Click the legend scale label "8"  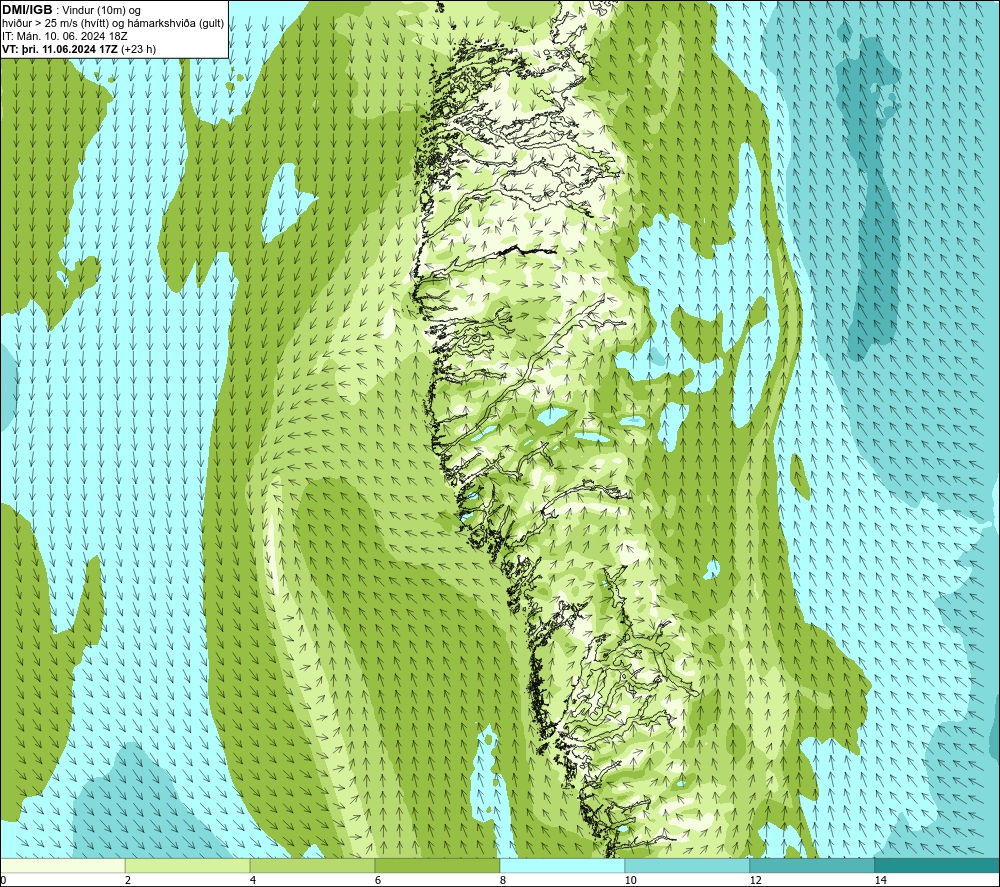click(x=503, y=880)
